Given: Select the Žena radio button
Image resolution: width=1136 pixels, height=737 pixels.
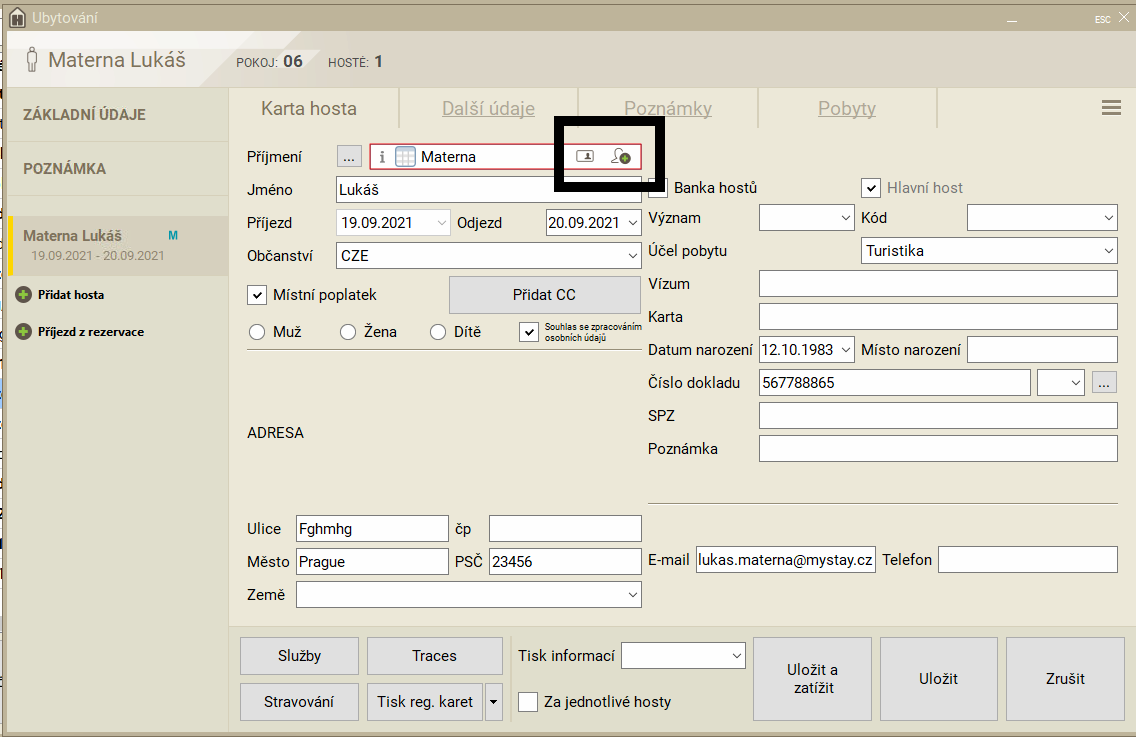Looking at the screenshot, I should coord(348,332).
